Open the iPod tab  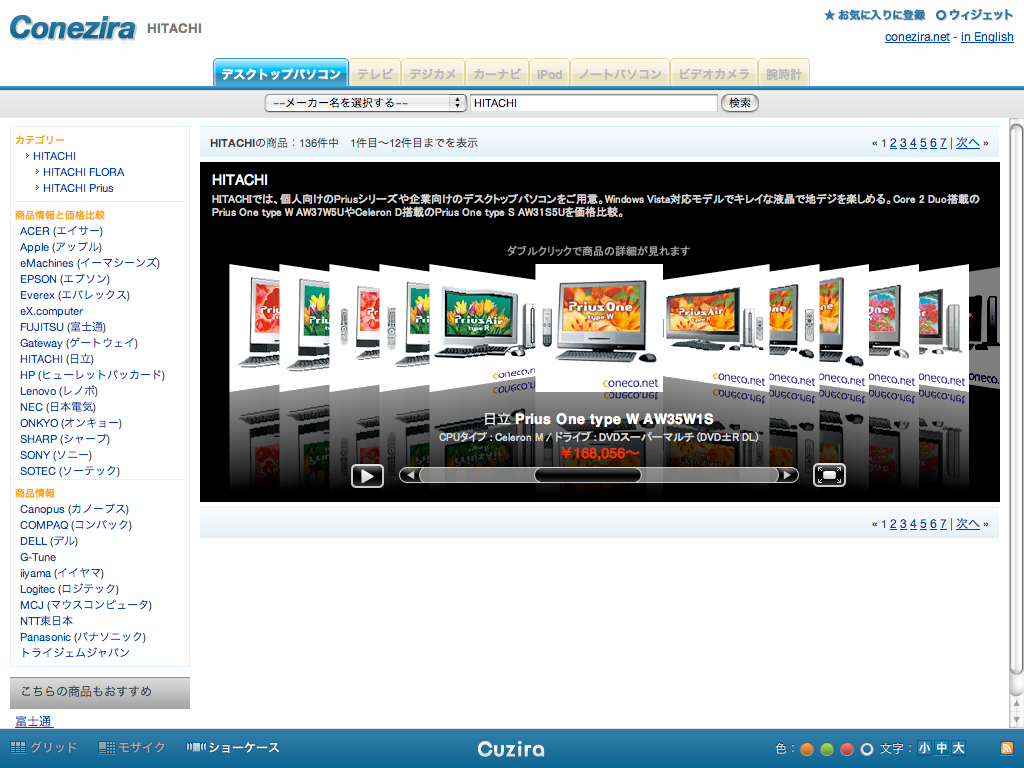[549, 74]
